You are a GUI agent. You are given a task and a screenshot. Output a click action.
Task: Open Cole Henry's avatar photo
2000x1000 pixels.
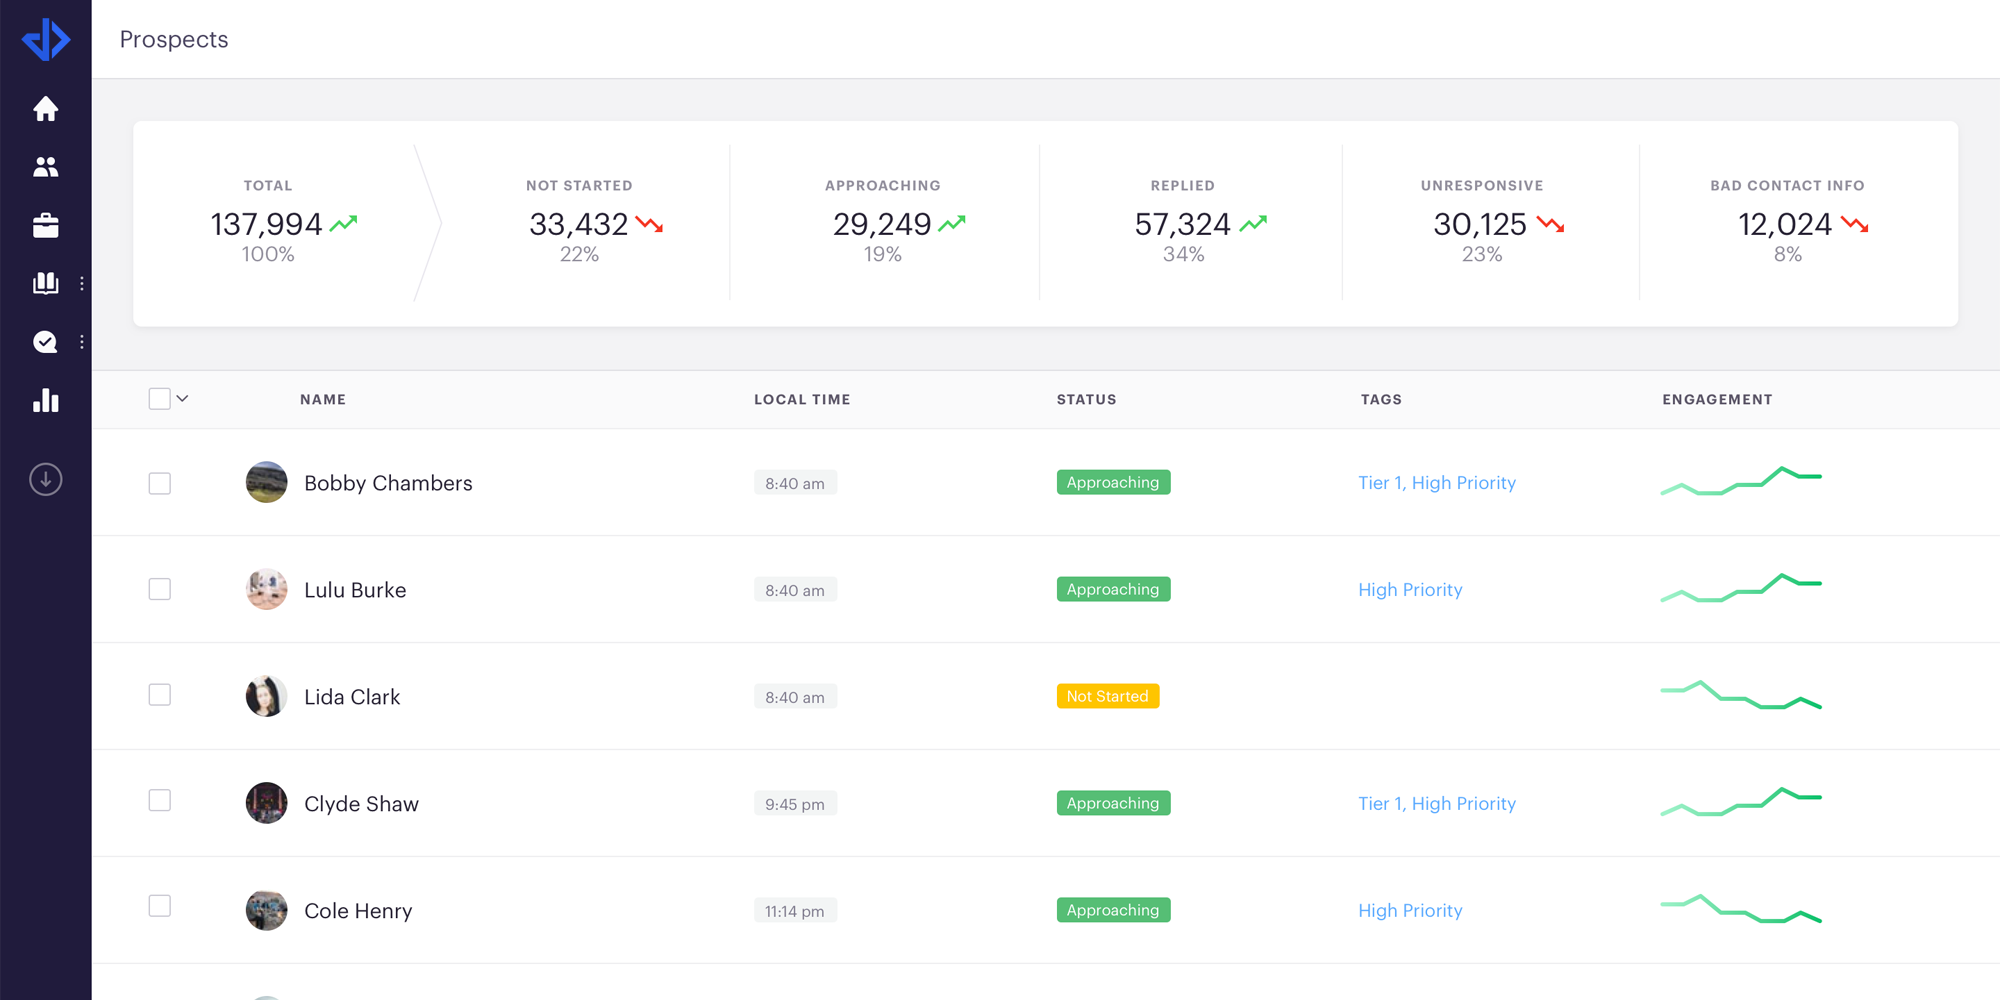point(266,910)
